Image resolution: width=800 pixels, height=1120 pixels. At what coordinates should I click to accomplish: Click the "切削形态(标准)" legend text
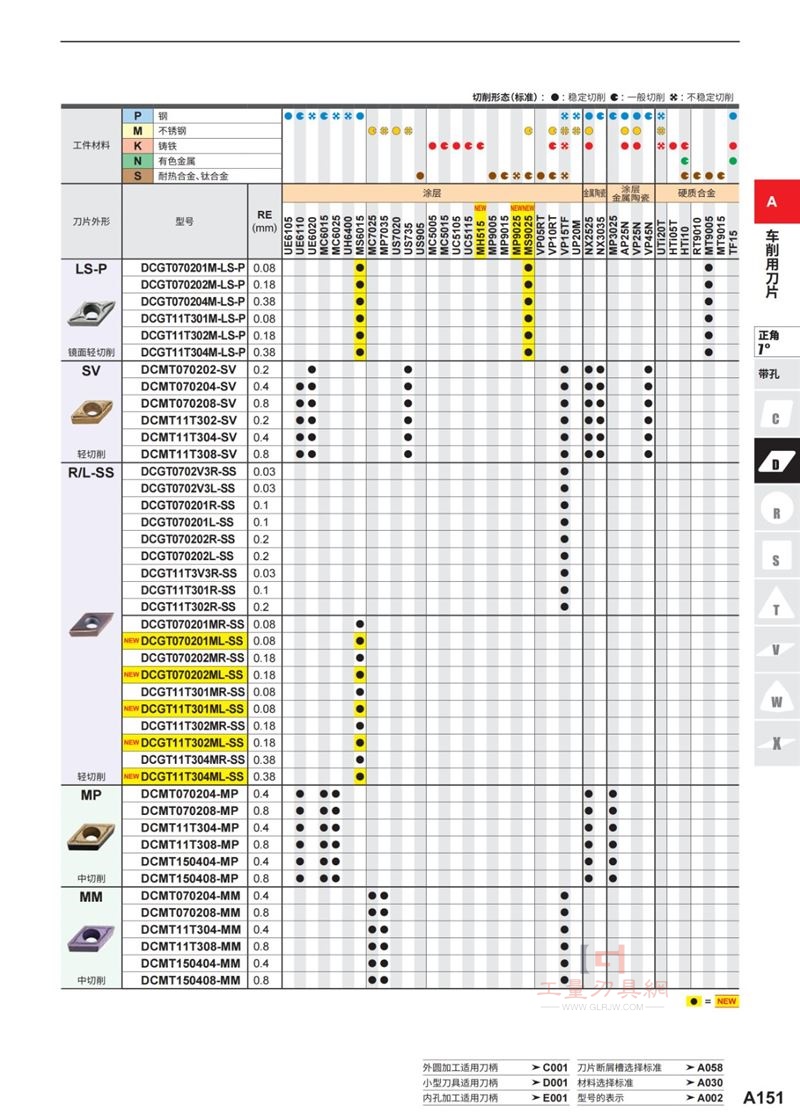pos(506,97)
